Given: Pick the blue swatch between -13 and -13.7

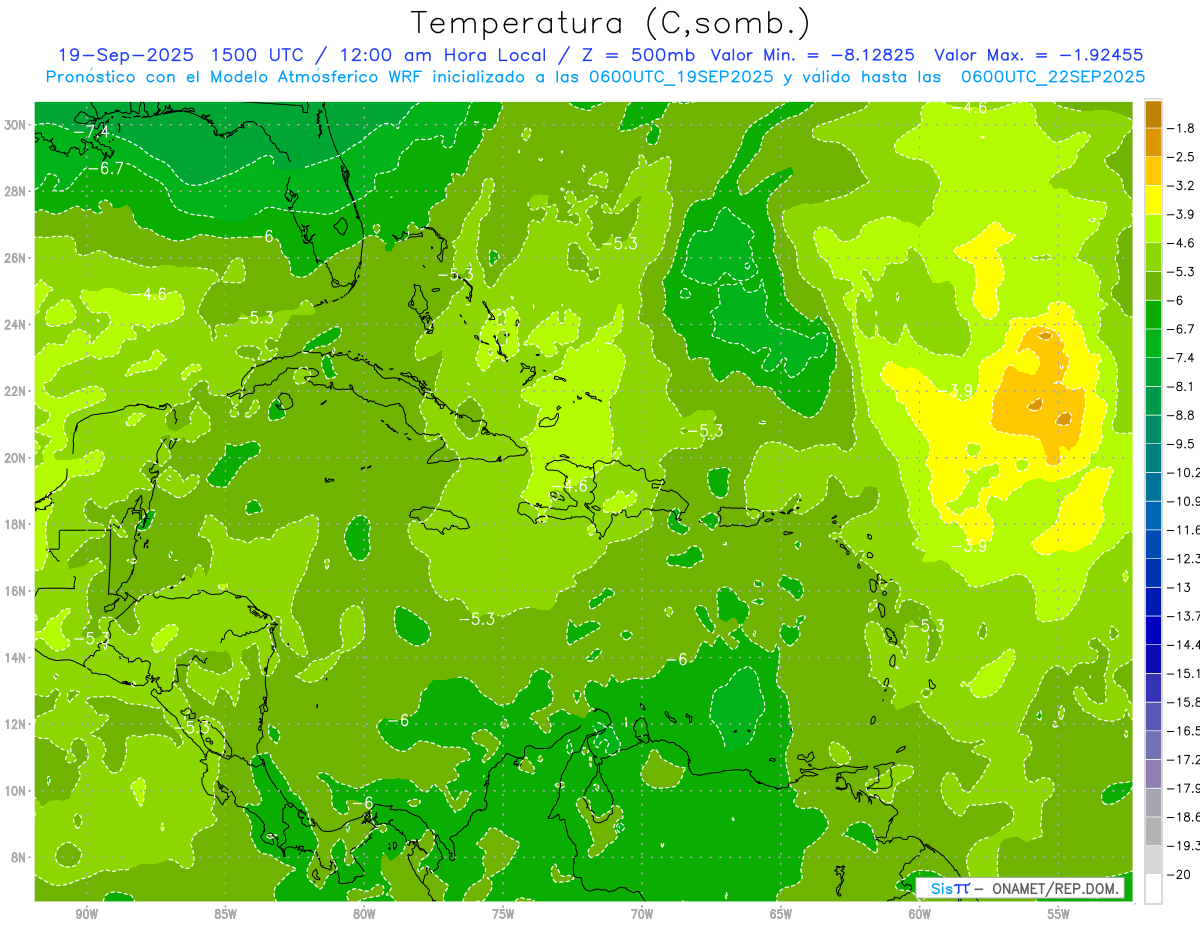Looking at the screenshot, I should coord(1153,601).
